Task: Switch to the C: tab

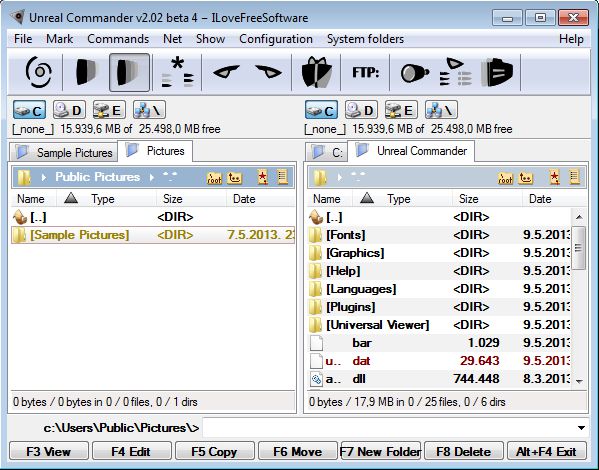Action: 327,152
